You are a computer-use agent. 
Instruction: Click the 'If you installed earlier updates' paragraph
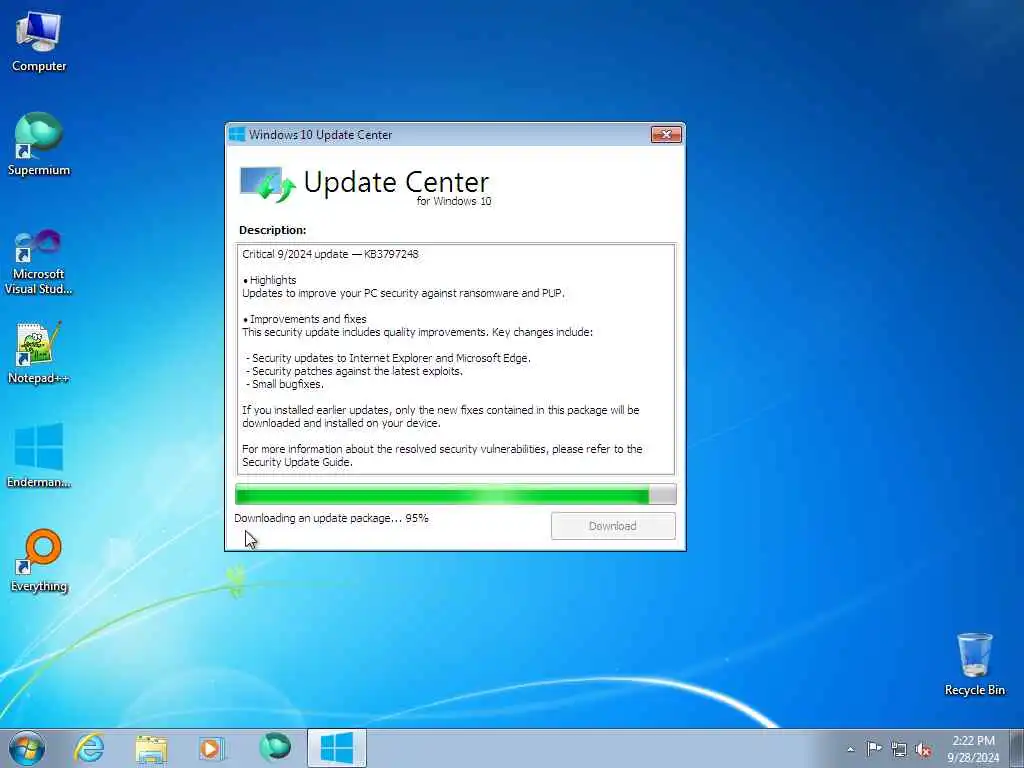441,417
